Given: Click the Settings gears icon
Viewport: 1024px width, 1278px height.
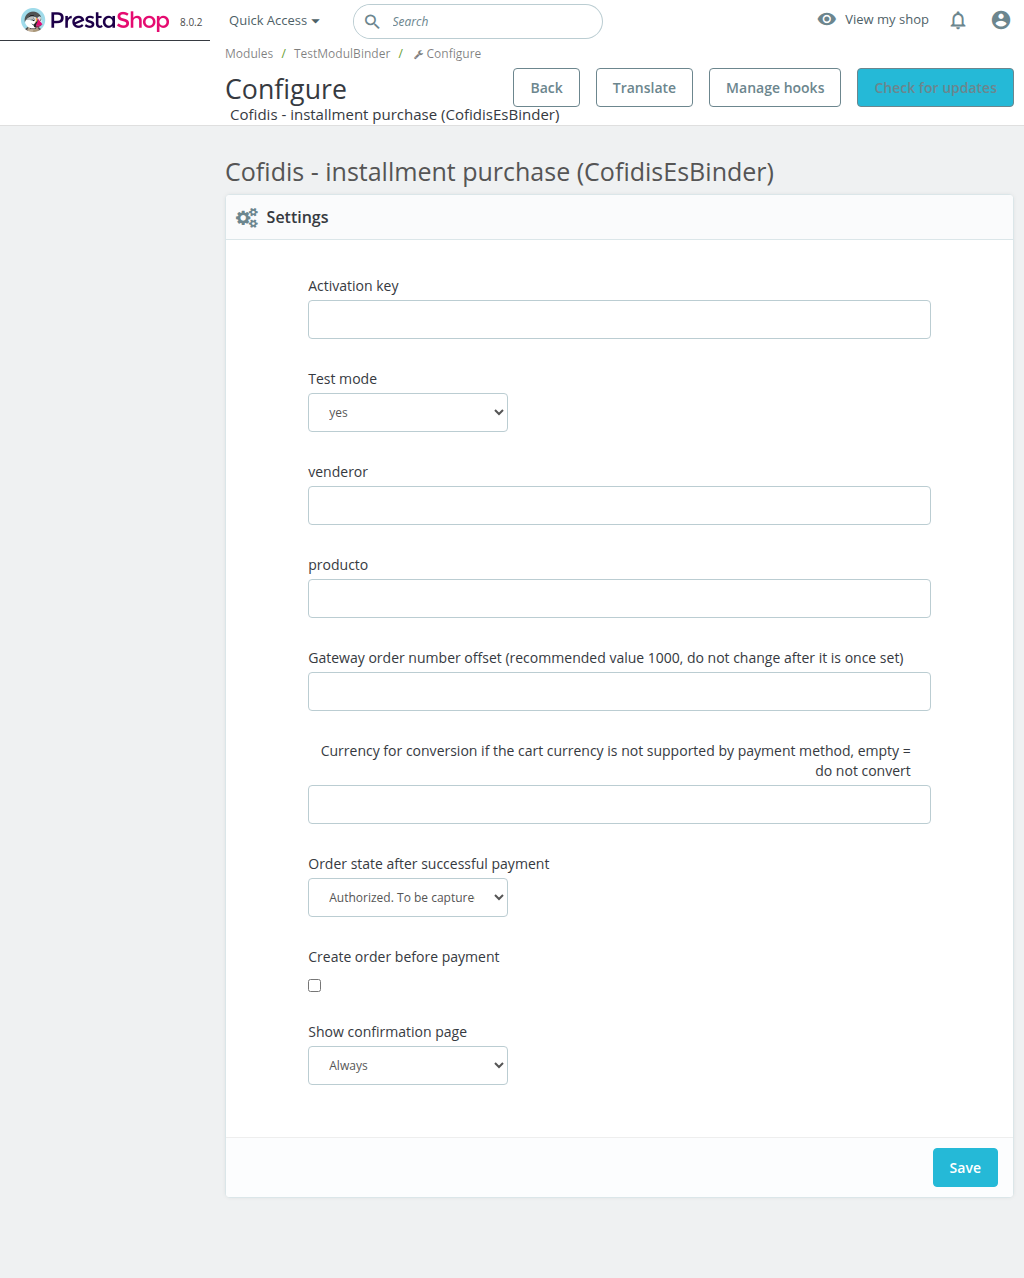Looking at the screenshot, I should pos(247,217).
